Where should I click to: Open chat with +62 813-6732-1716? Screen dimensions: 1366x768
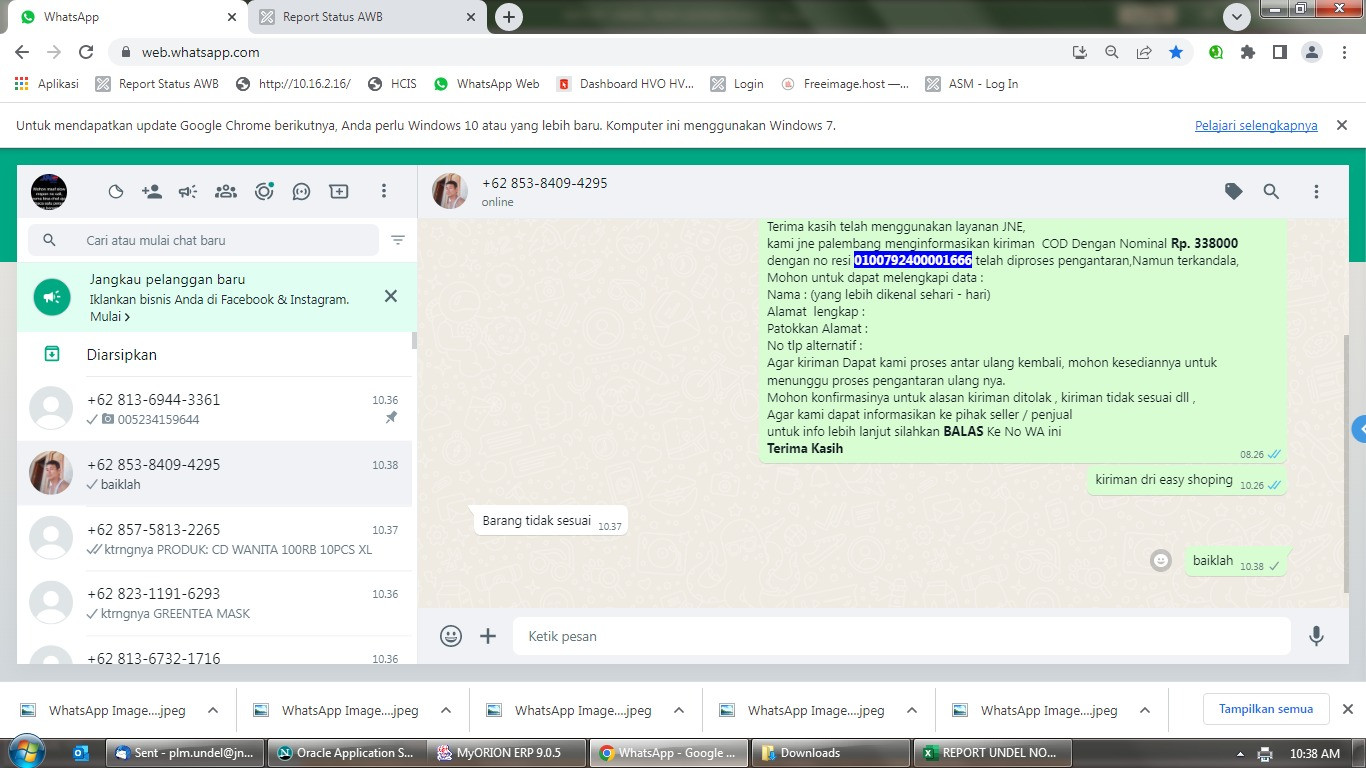(215, 651)
